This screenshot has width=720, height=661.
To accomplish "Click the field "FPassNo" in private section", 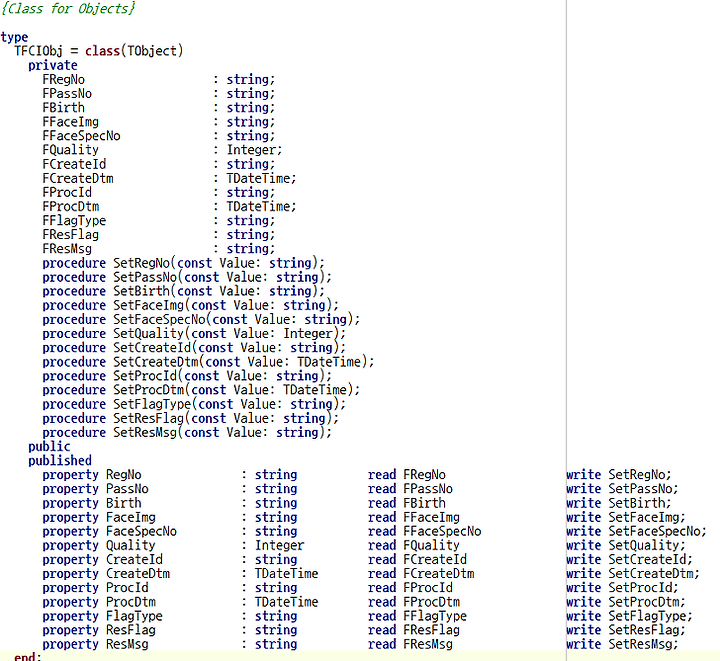I will [x=67, y=94].
